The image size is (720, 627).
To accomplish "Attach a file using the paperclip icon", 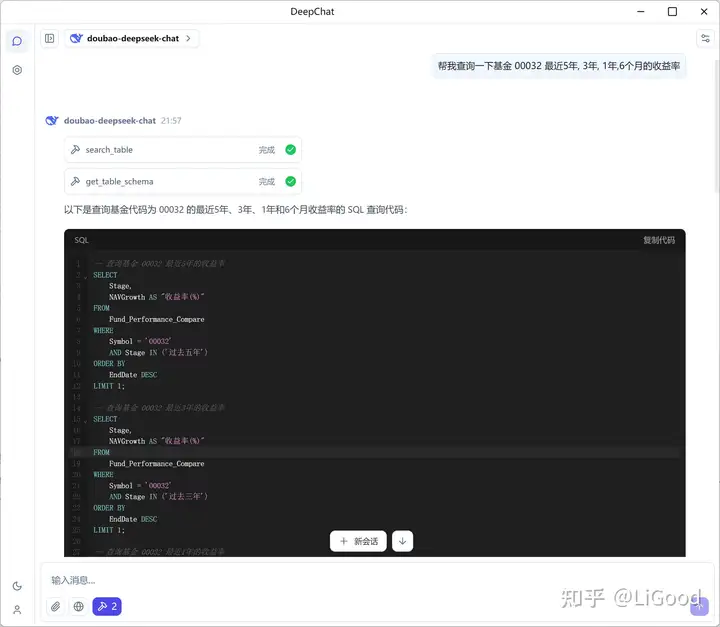I will click(x=56, y=606).
